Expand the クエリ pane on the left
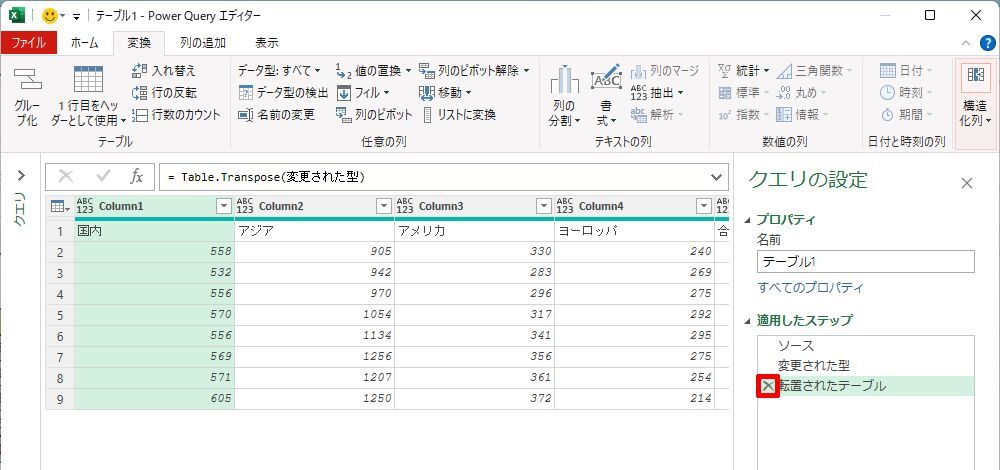Viewport: 1000px width, 470px height. click(x=19, y=176)
